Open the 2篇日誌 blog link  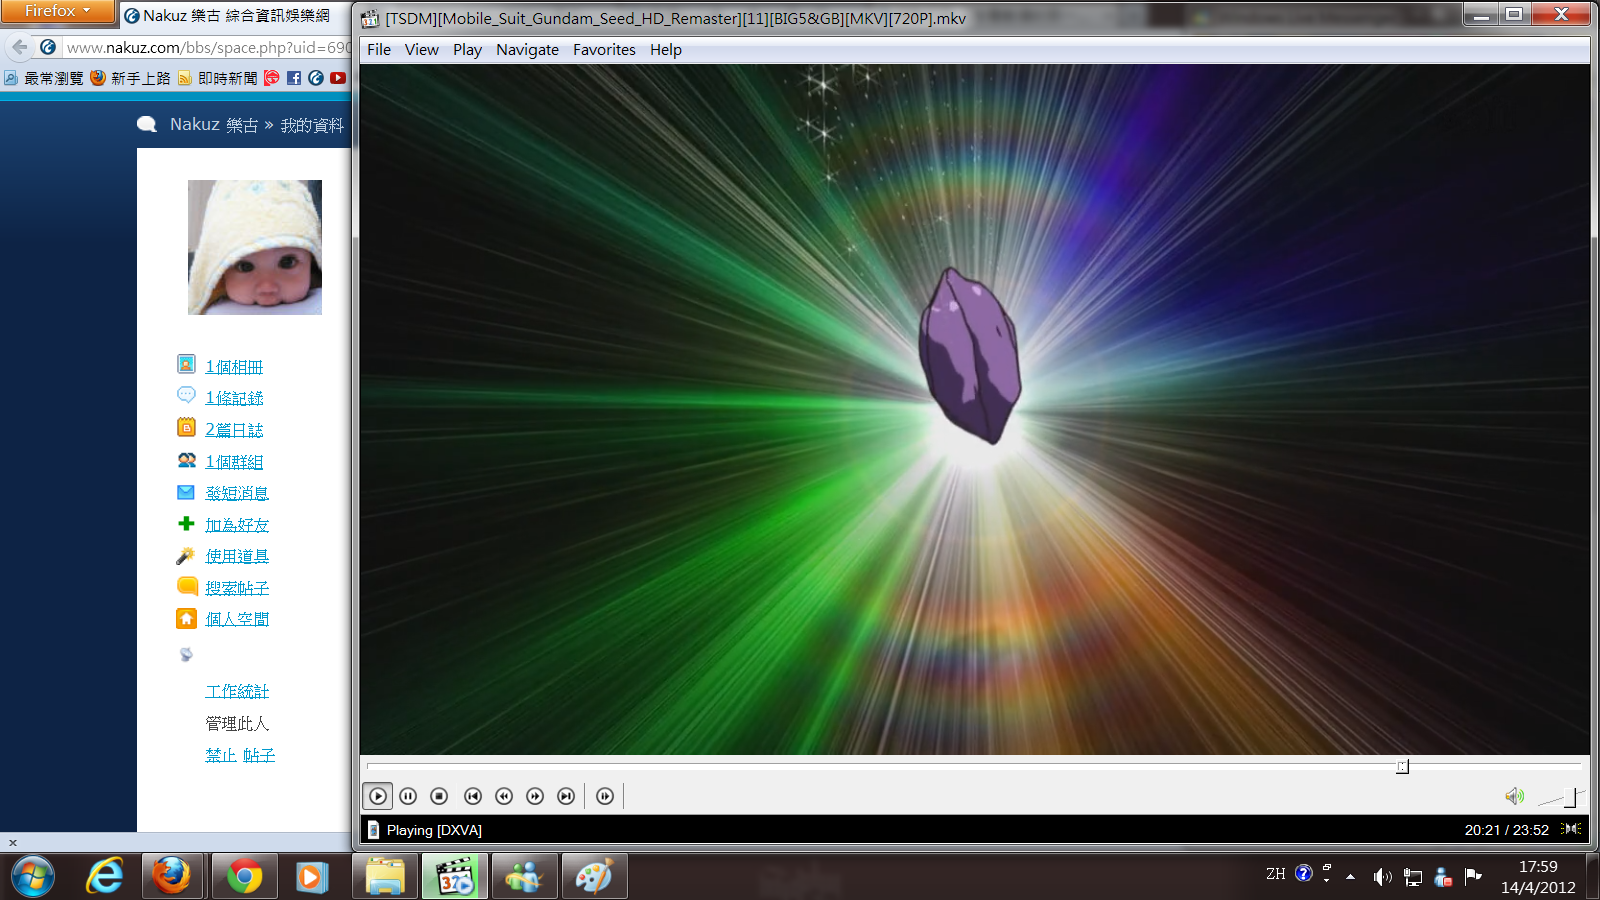[234, 430]
